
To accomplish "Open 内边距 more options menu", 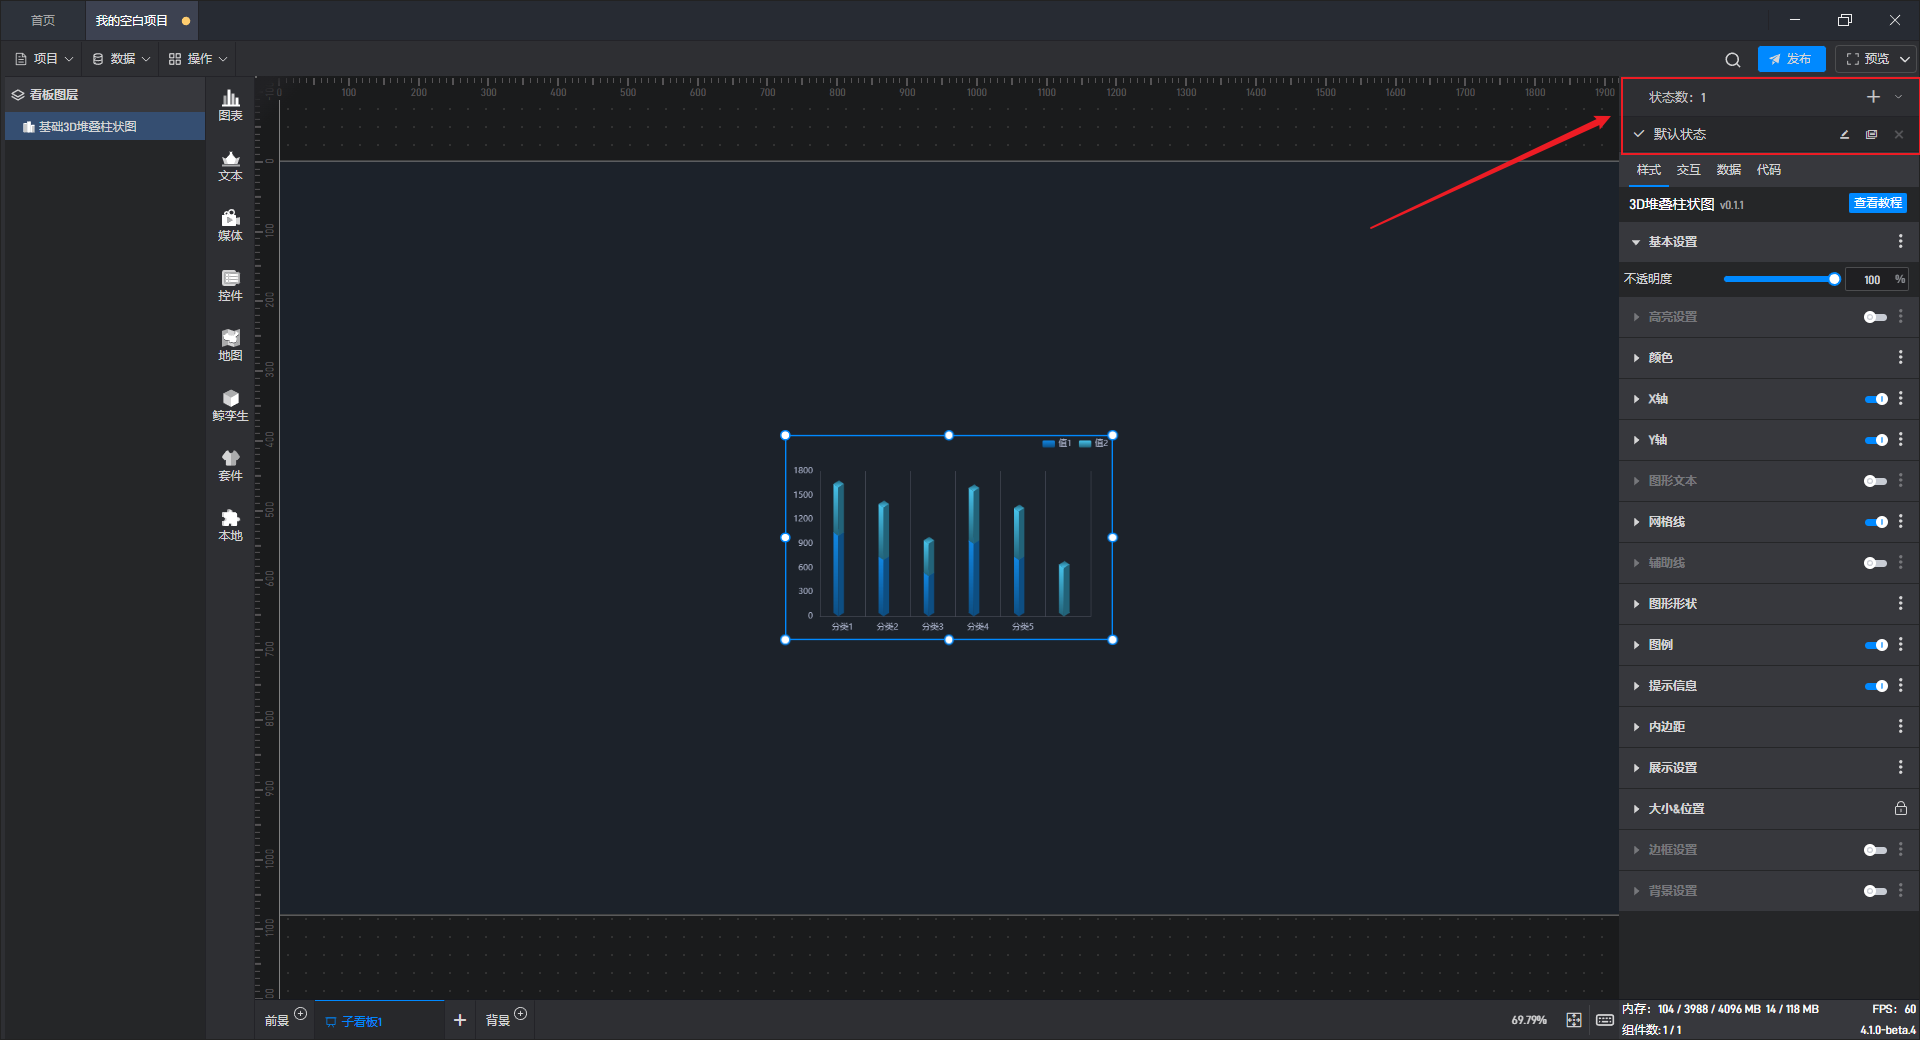I will click(1900, 726).
